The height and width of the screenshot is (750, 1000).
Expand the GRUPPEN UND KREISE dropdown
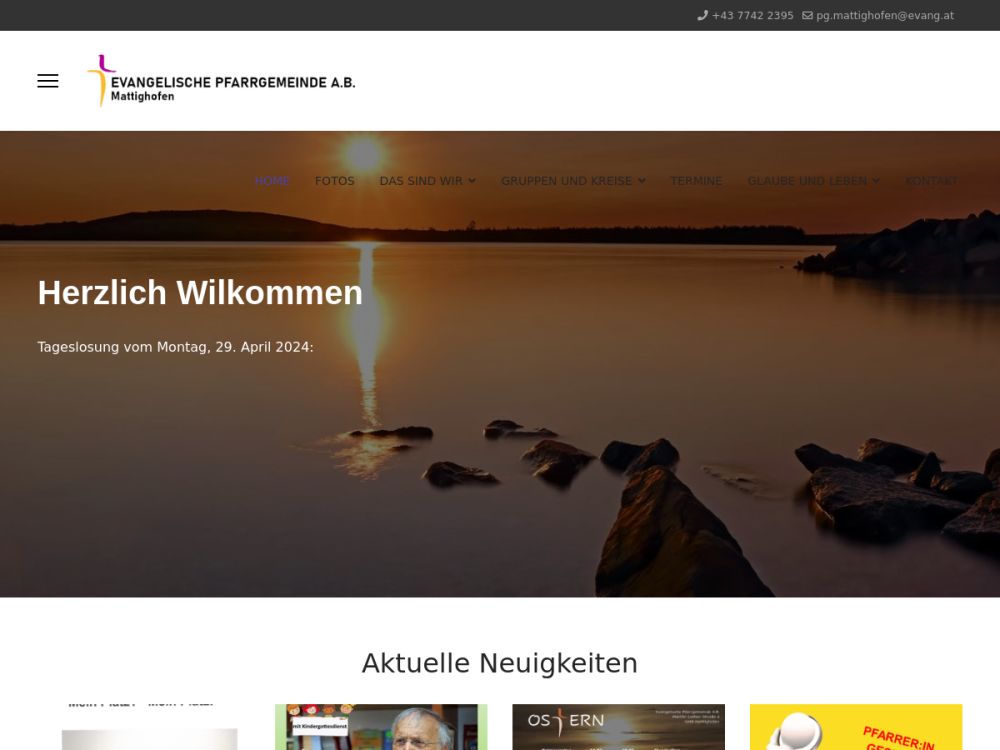coord(573,181)
